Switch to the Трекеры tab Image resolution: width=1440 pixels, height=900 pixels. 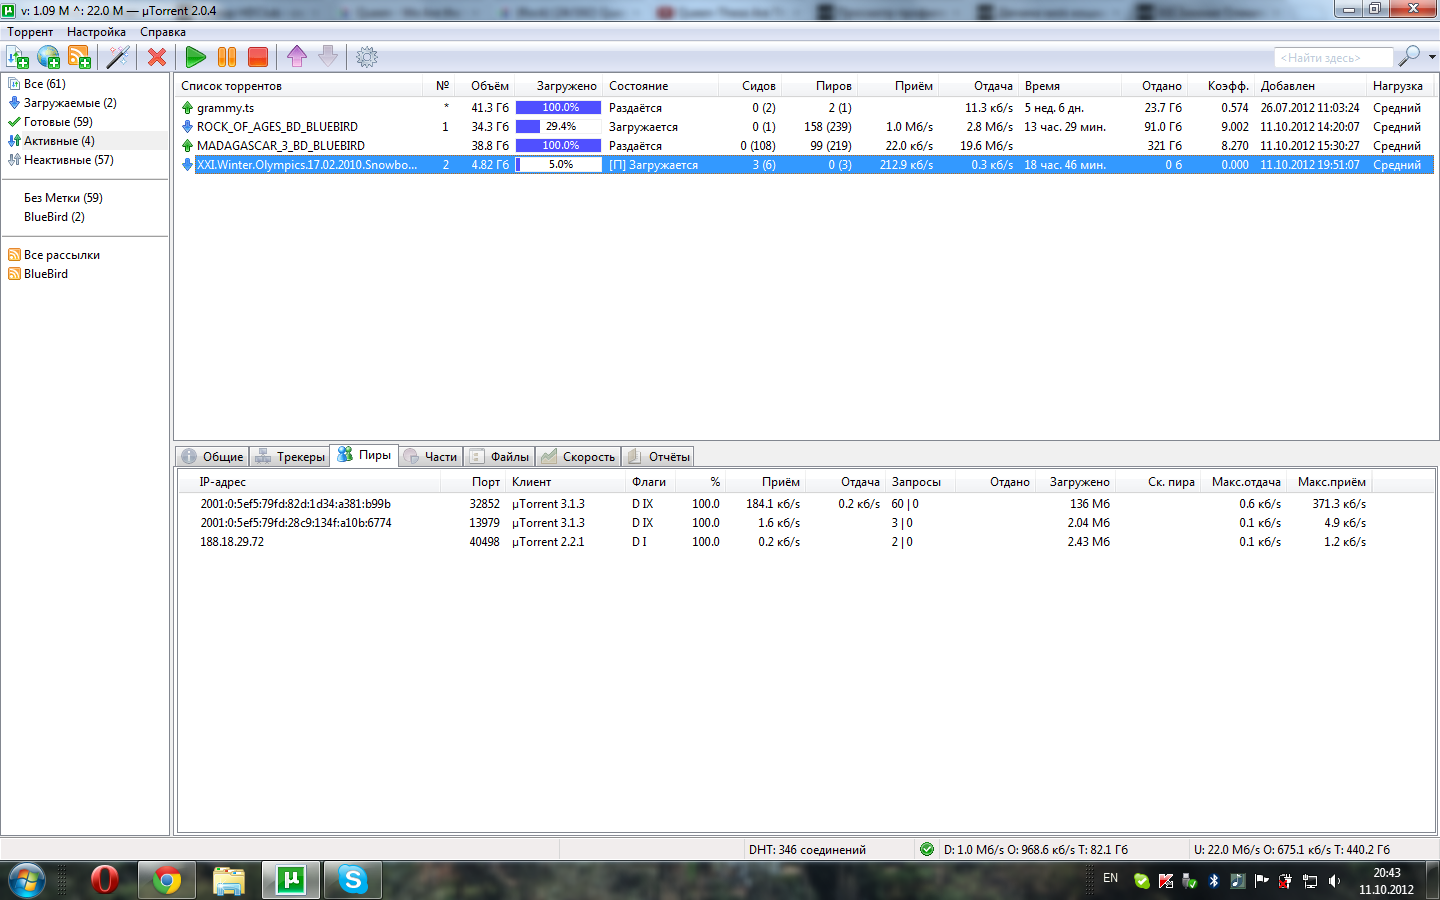click(x=290, y=456)
